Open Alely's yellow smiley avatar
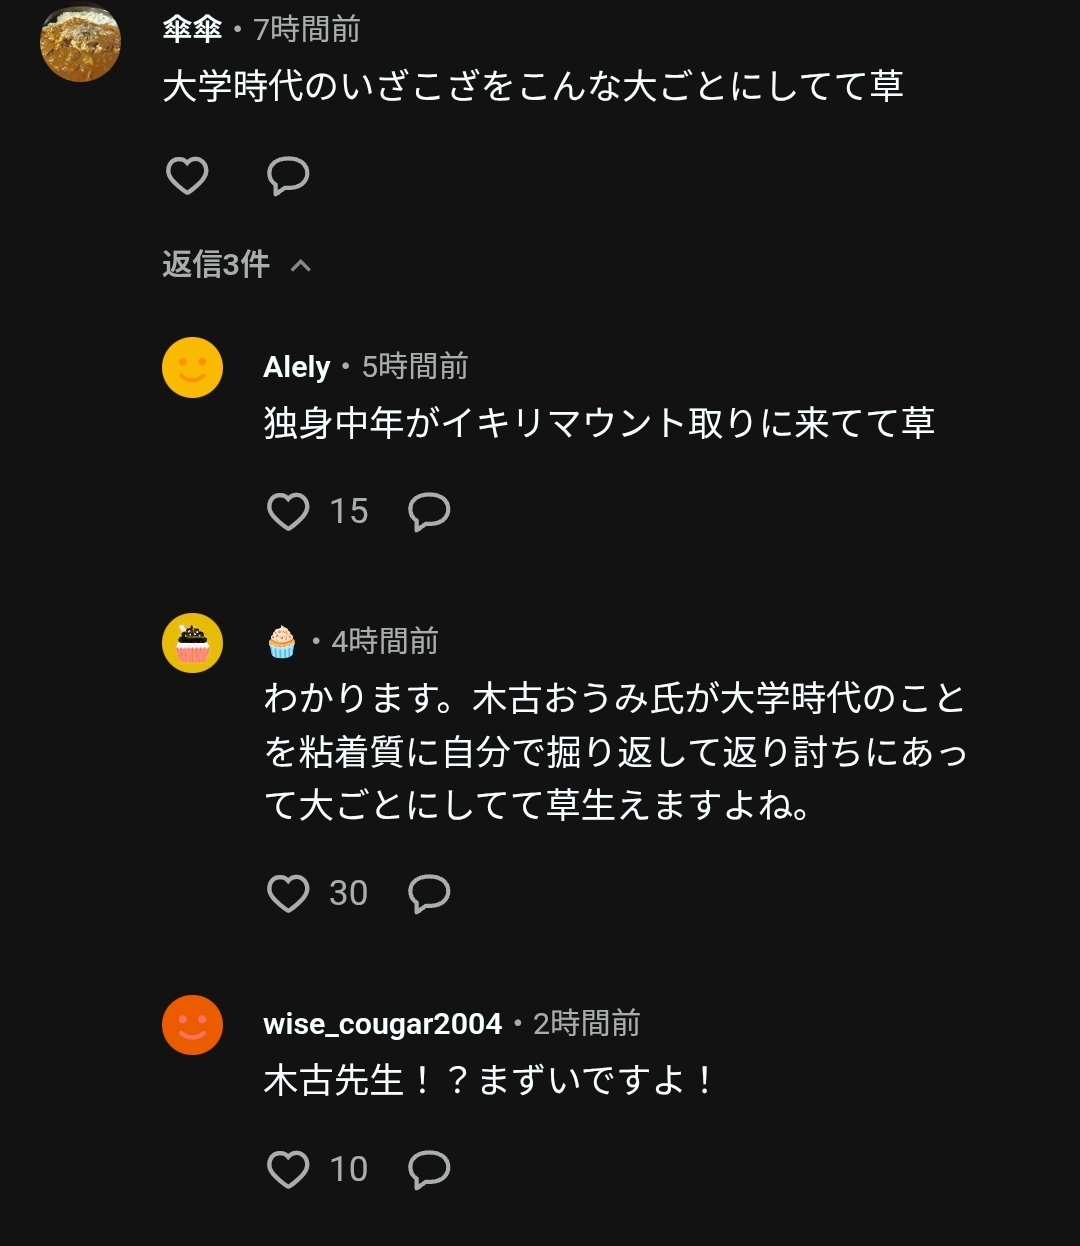The image size is (1080, 1246). (192, 367)
